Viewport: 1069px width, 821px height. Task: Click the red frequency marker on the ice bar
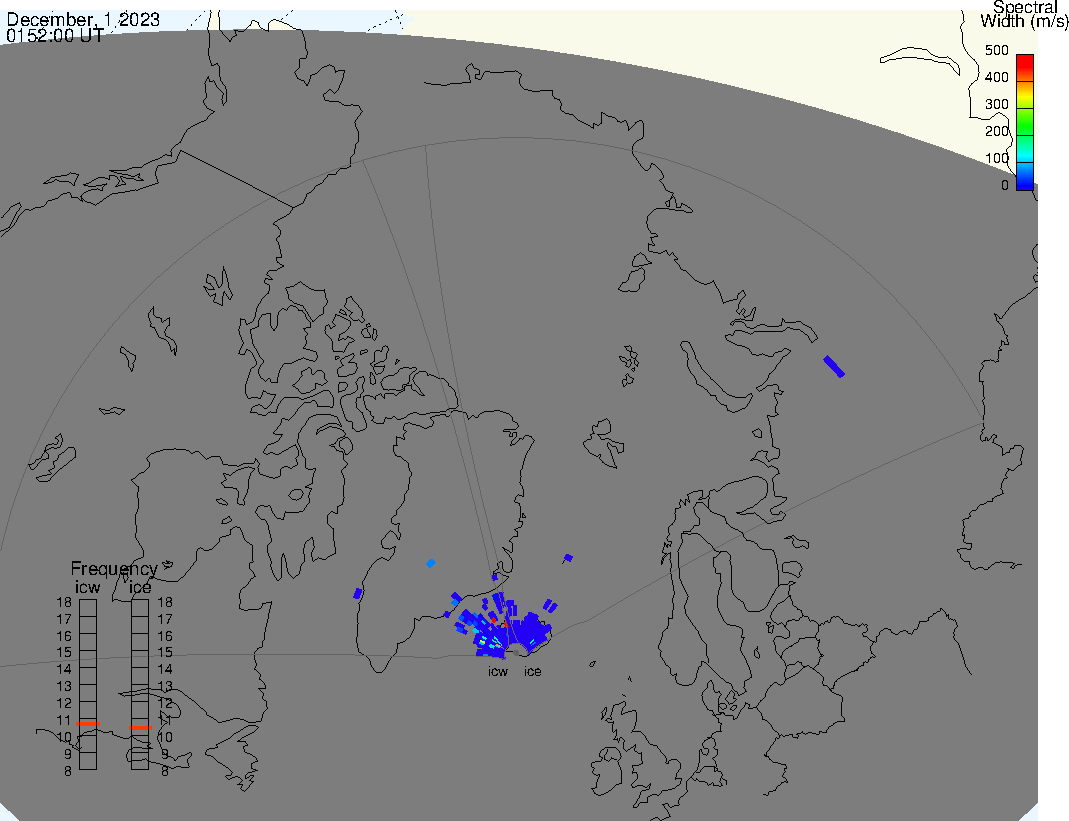pos(140,728)
